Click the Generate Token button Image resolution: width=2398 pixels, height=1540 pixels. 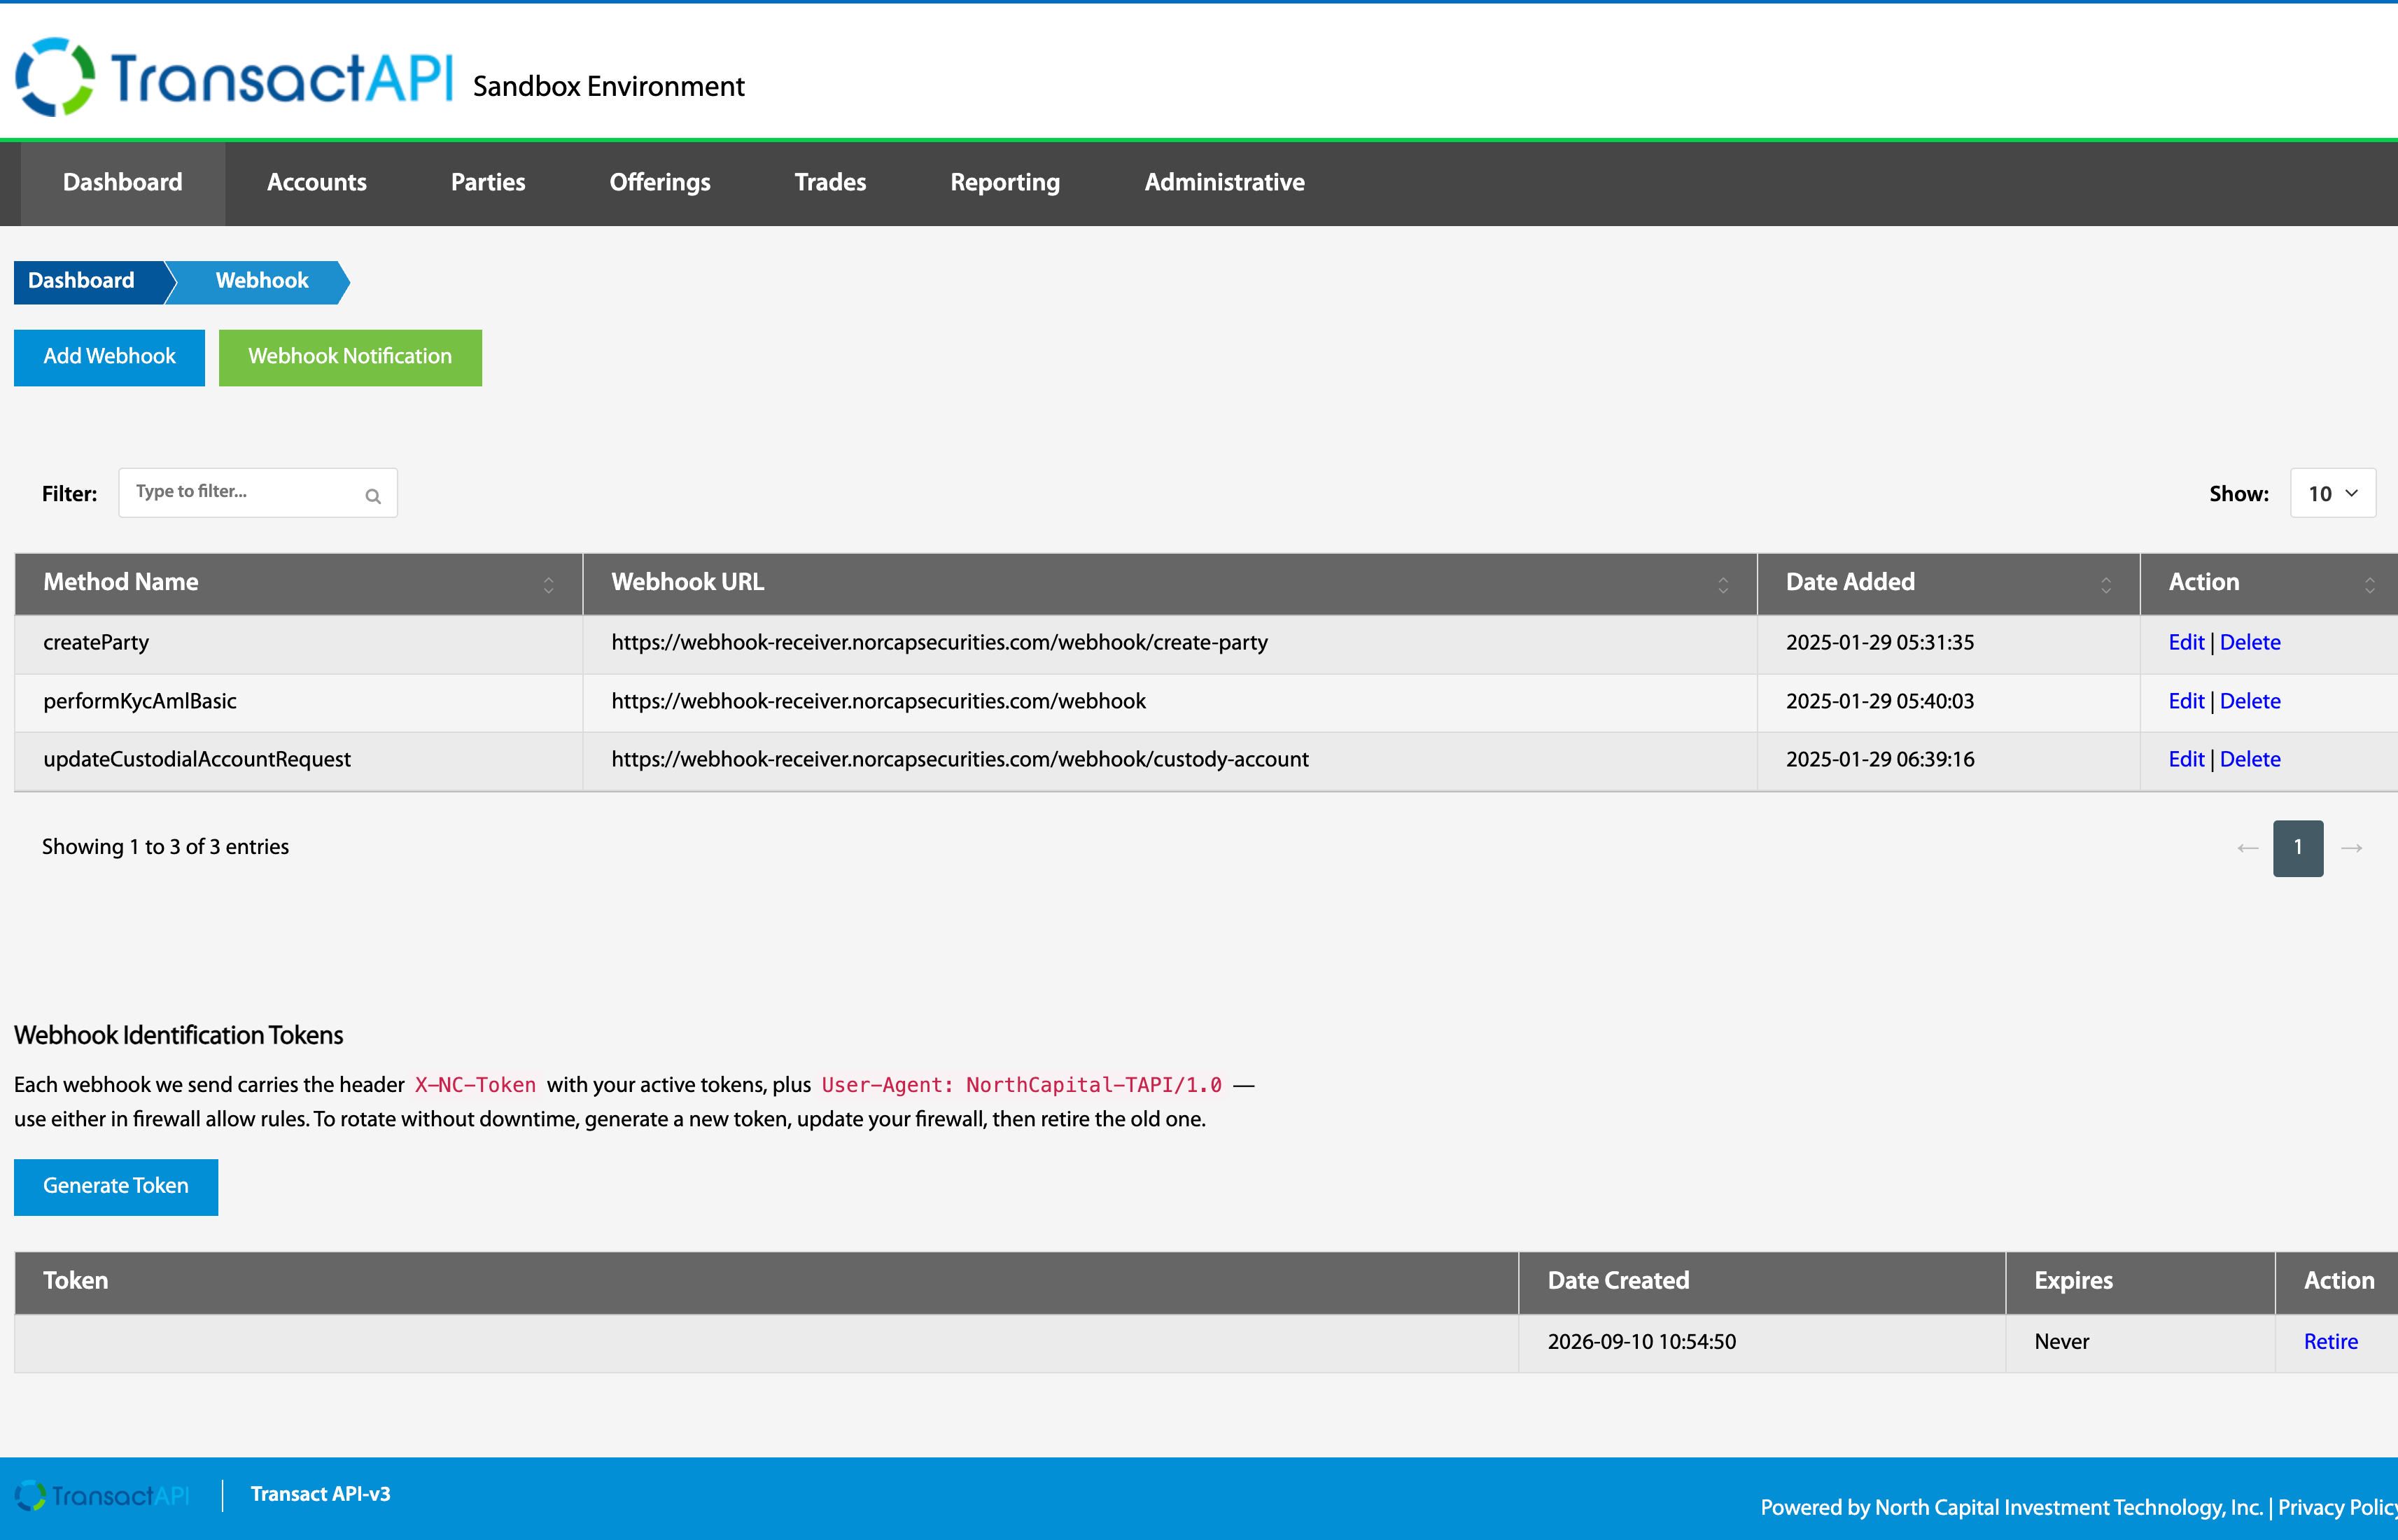[x=116, y=1187]
